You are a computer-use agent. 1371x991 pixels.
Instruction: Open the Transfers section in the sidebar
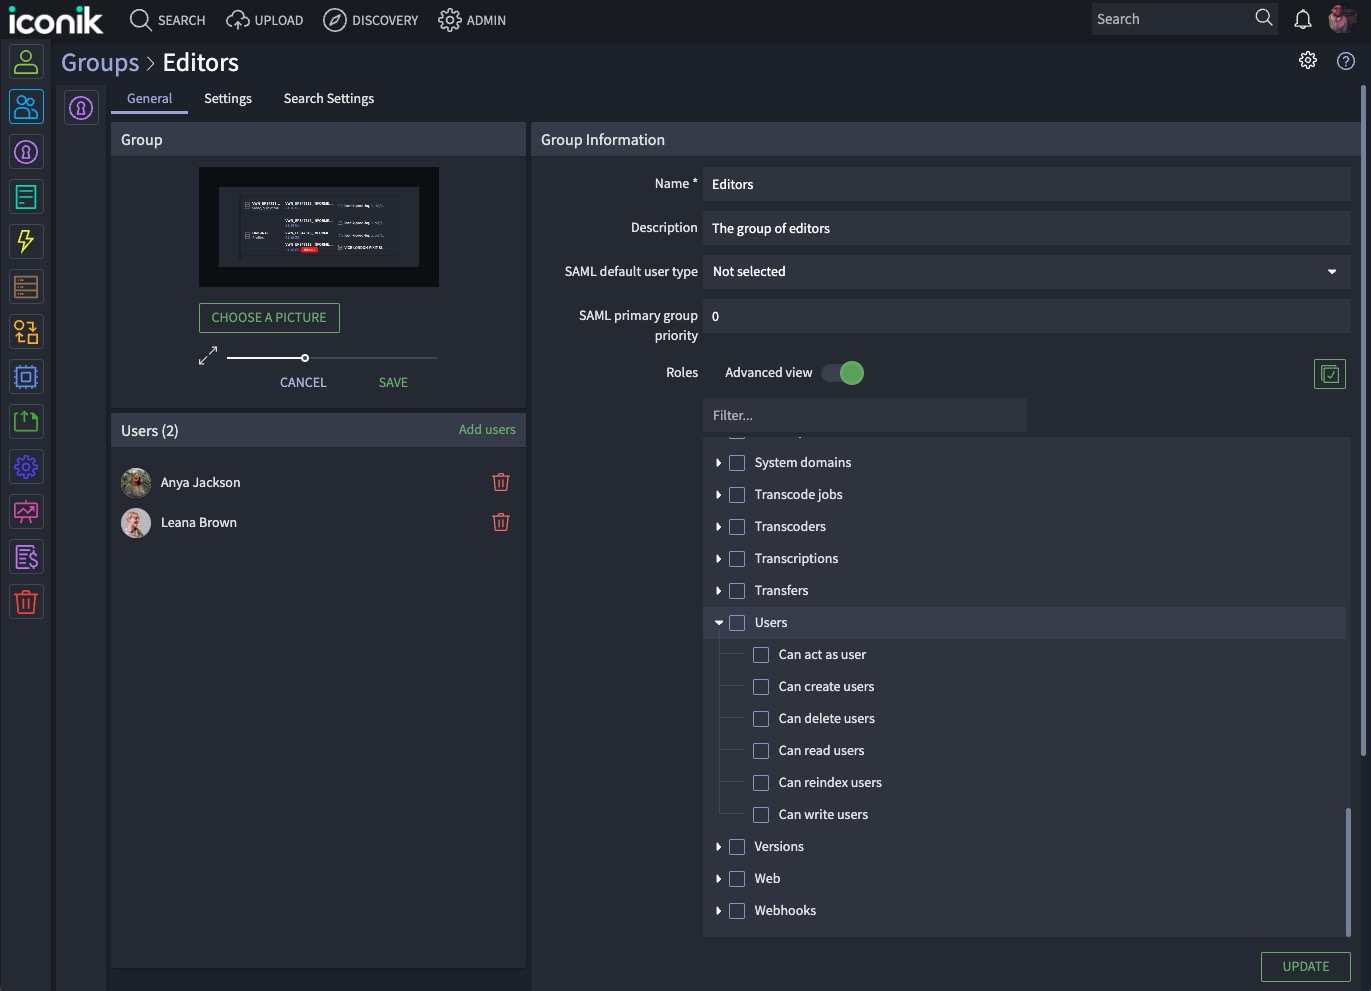pyautogui.click(x=26, y=331)
